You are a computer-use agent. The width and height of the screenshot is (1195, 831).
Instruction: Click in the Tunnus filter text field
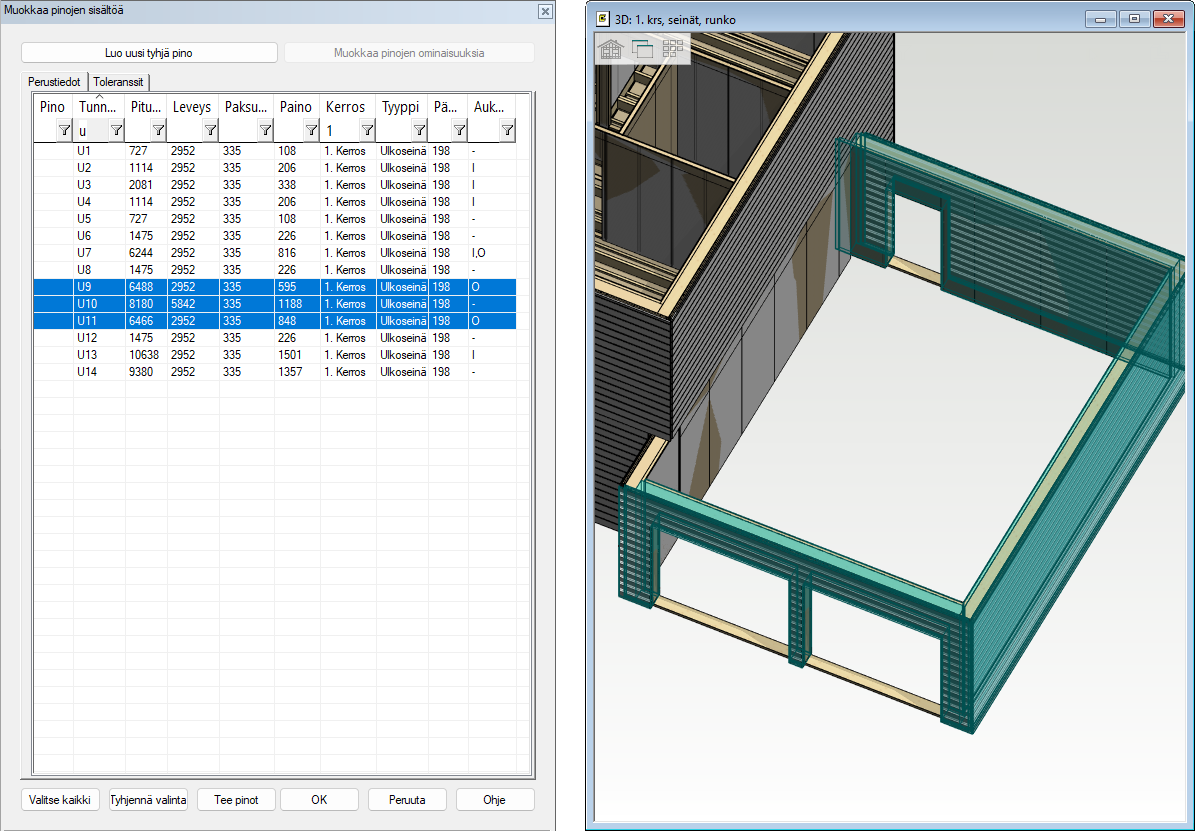point(92,130)
